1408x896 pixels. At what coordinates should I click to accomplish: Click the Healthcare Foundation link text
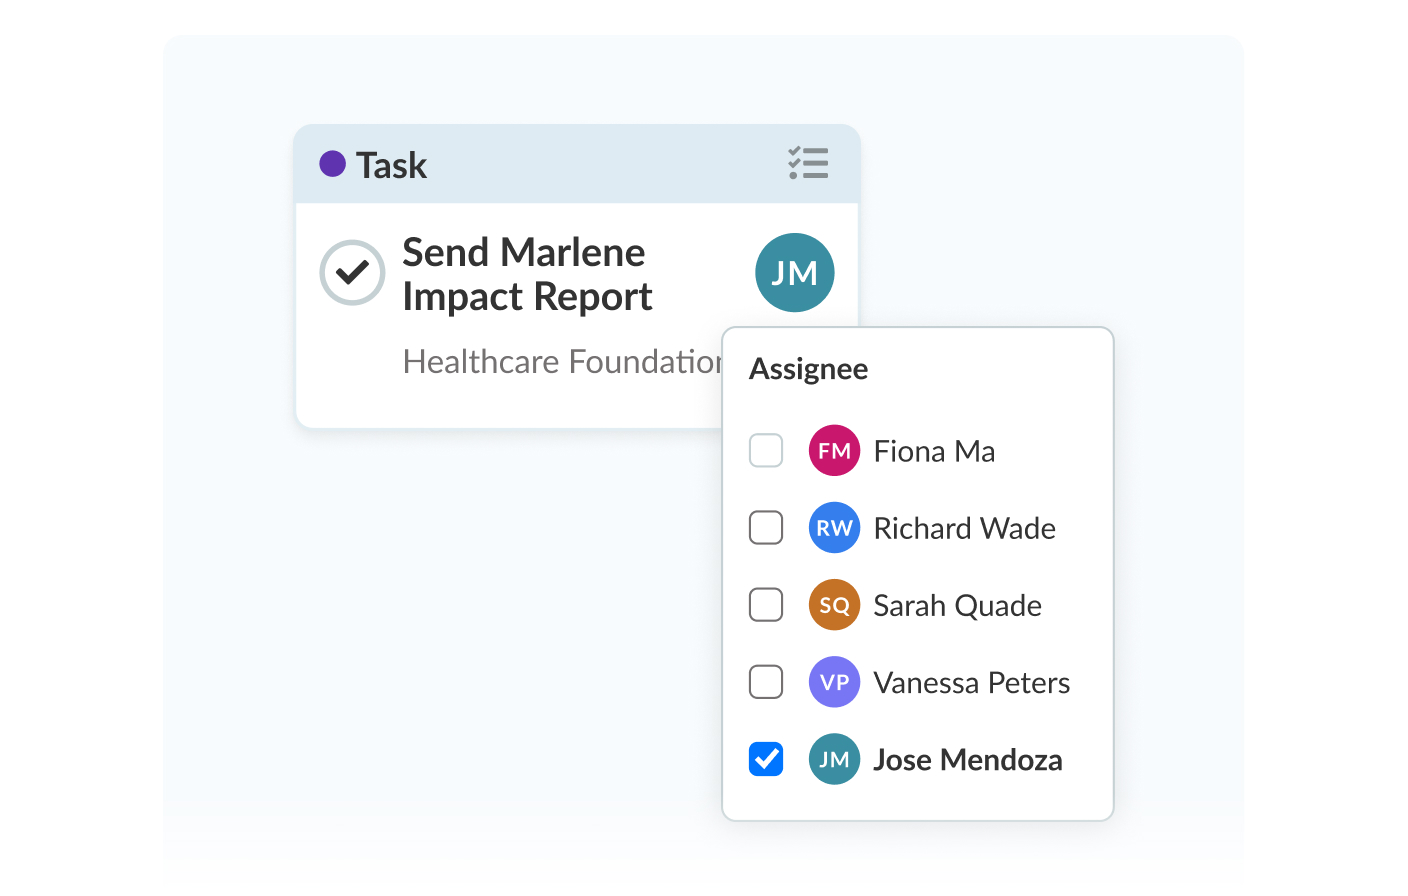point(562,361)
